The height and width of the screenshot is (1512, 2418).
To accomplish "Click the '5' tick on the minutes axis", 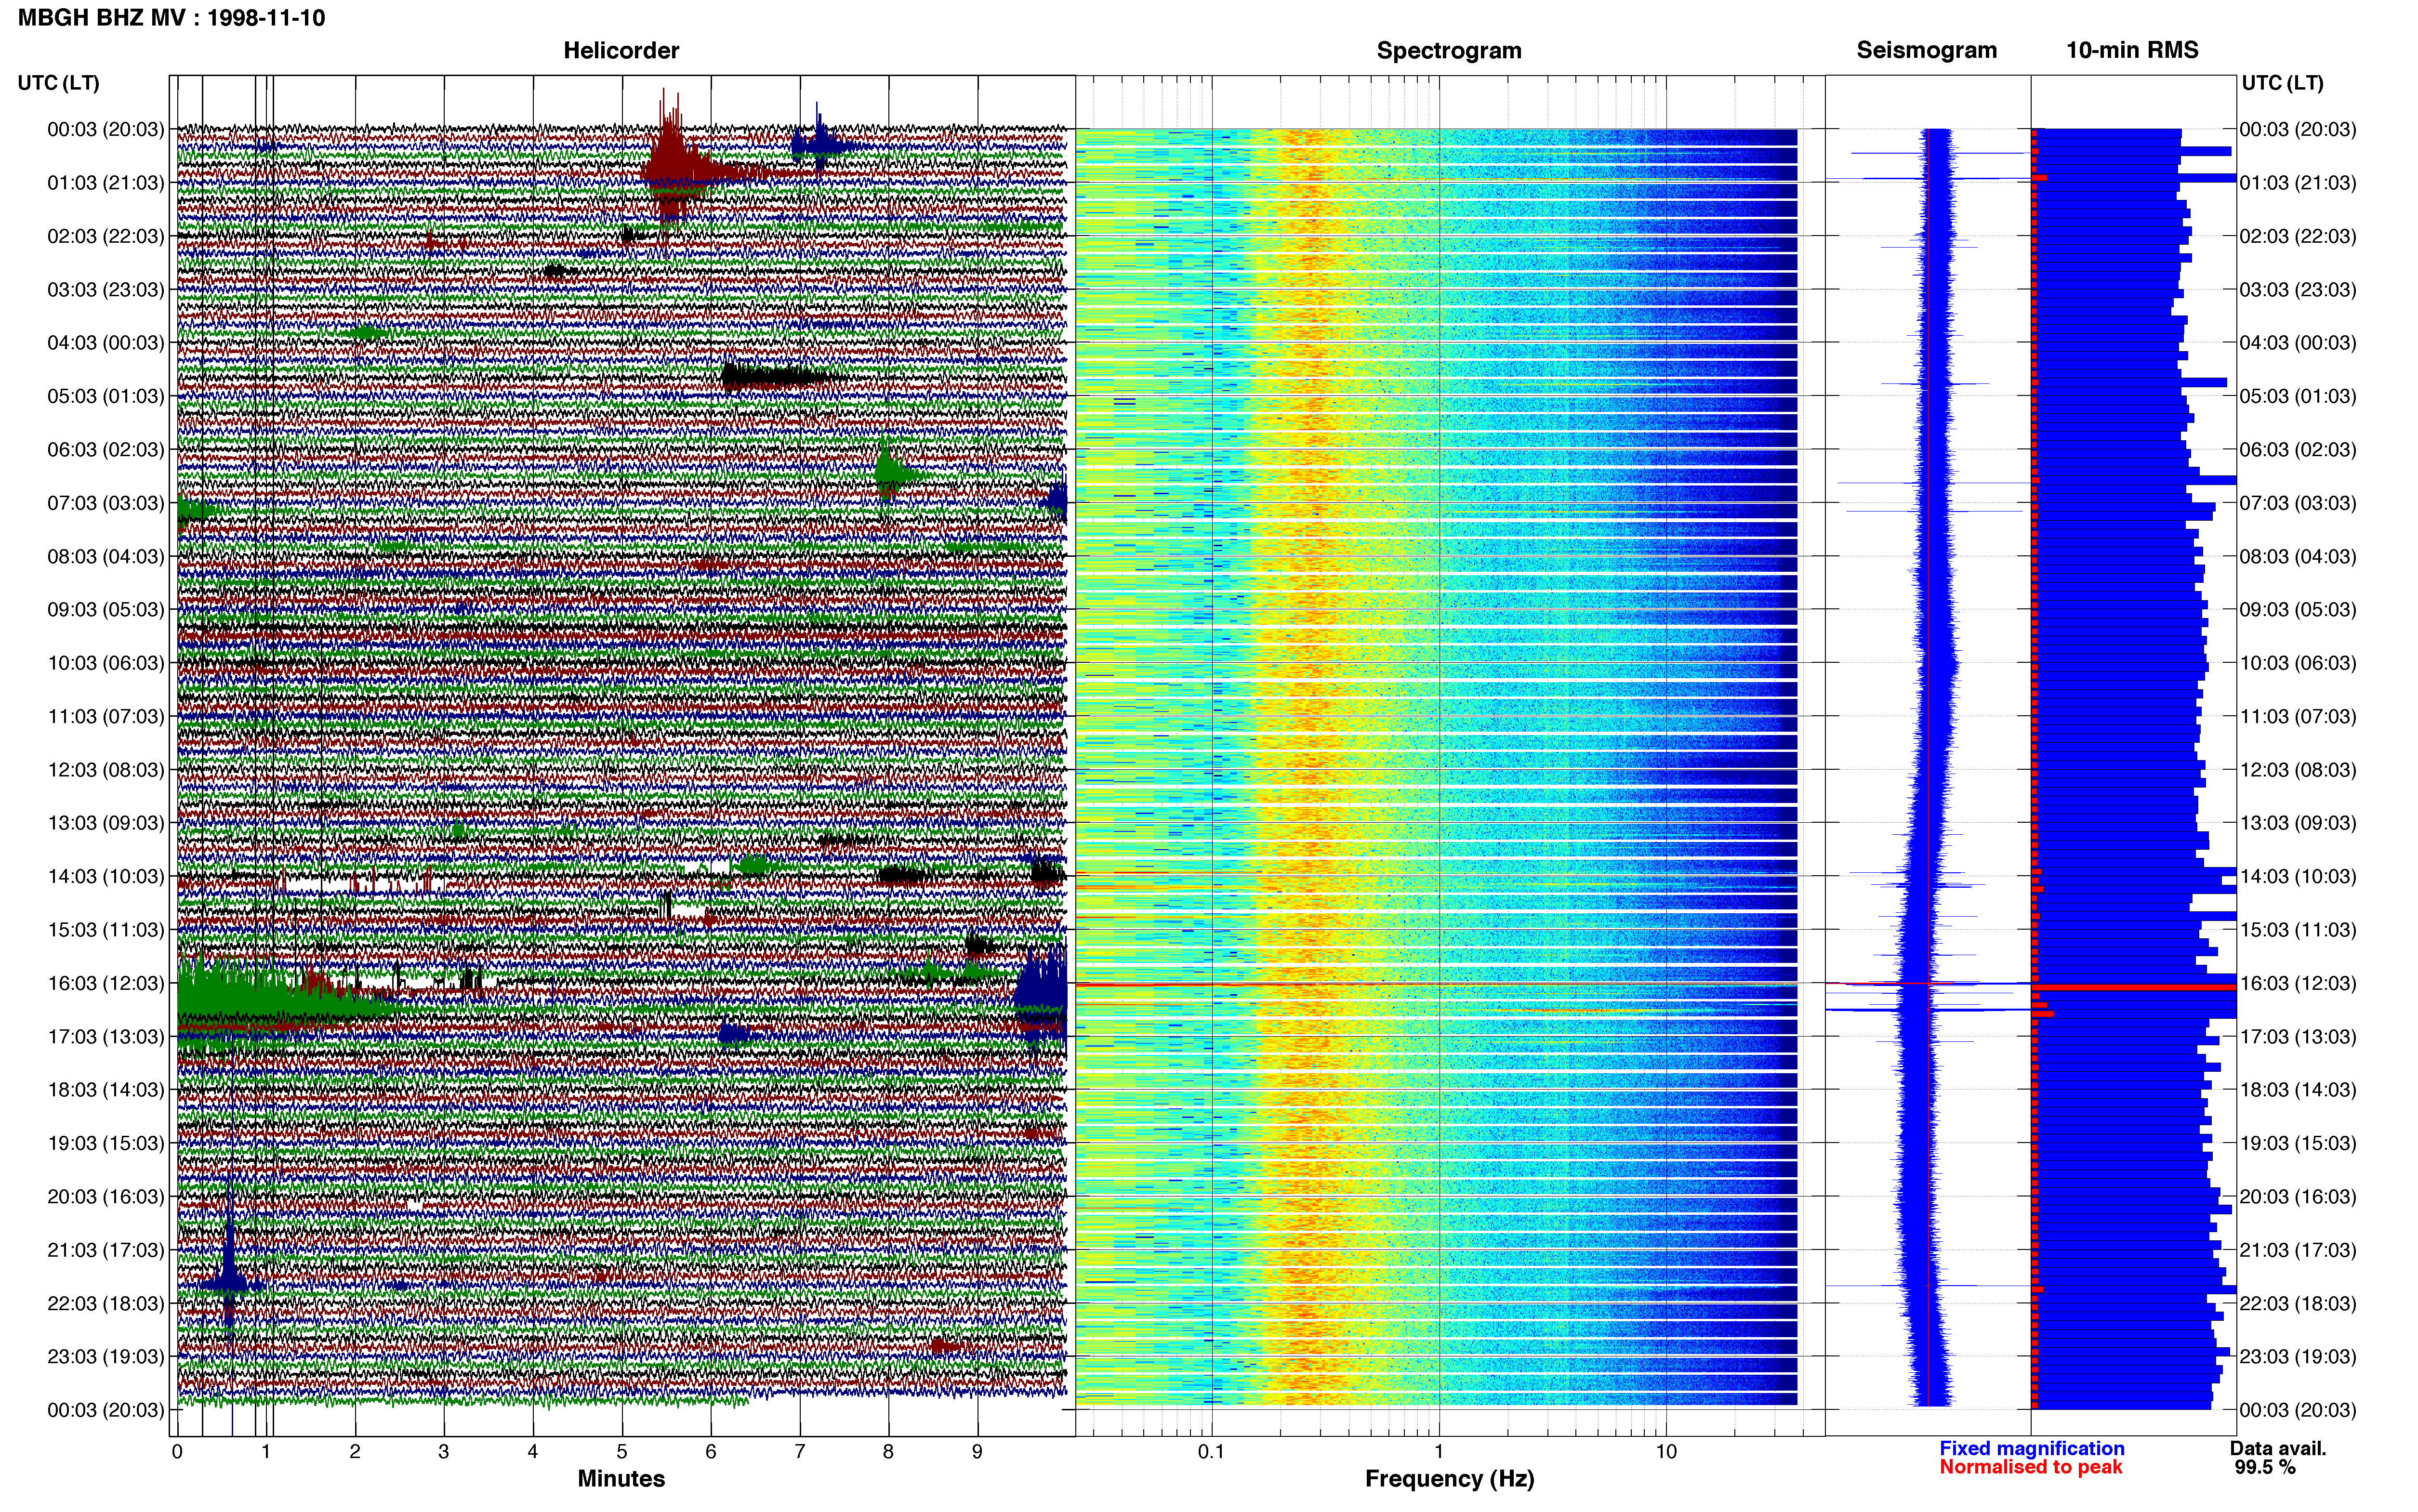I will point(622,1452).
